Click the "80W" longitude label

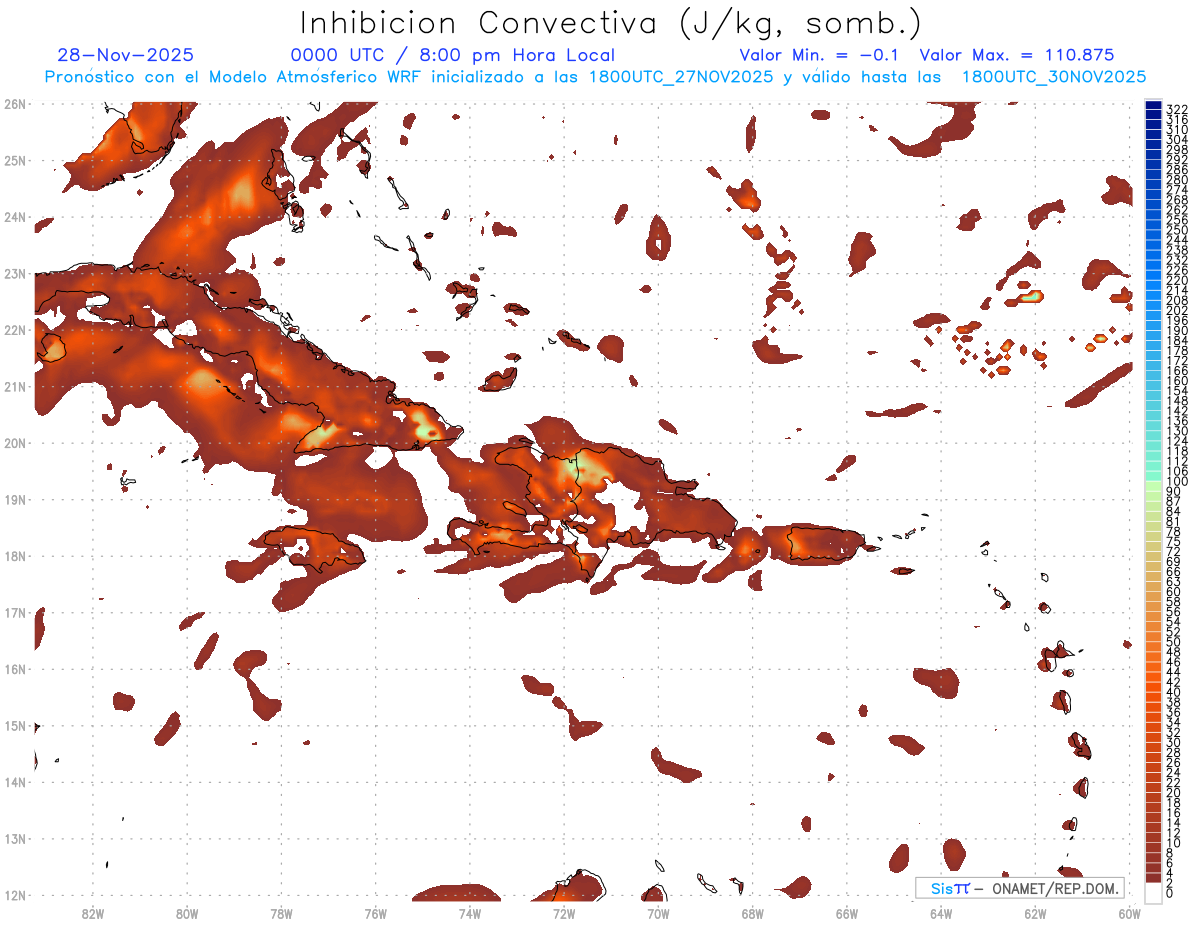click(187, 912)
